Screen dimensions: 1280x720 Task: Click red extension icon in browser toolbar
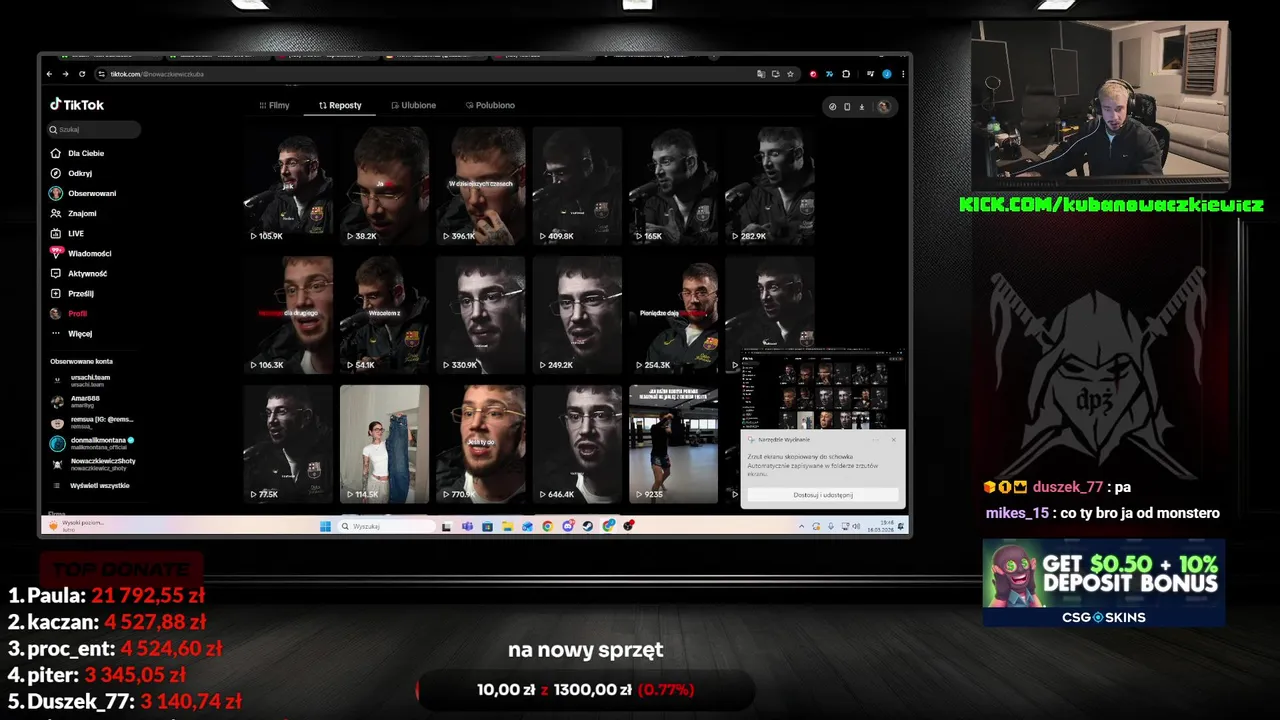[813, 74]
